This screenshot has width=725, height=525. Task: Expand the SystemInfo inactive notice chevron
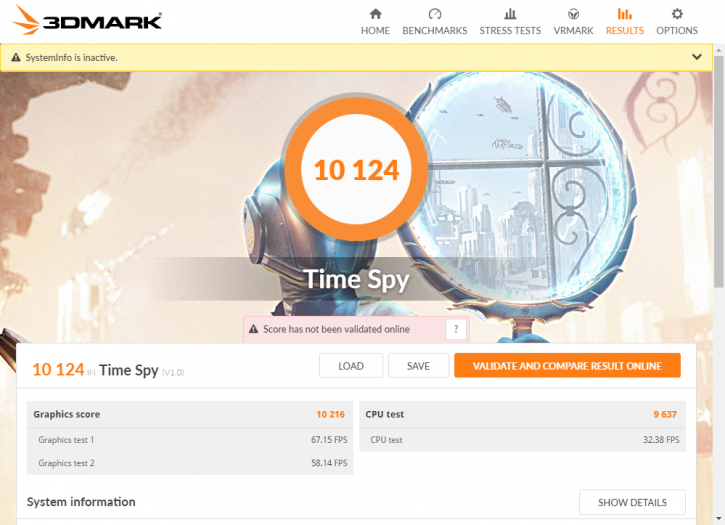tap(696, 57)
